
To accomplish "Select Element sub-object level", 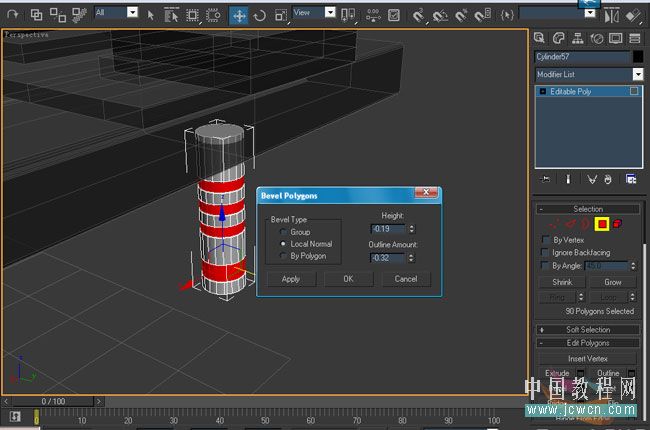I will (x=617, y=224).
